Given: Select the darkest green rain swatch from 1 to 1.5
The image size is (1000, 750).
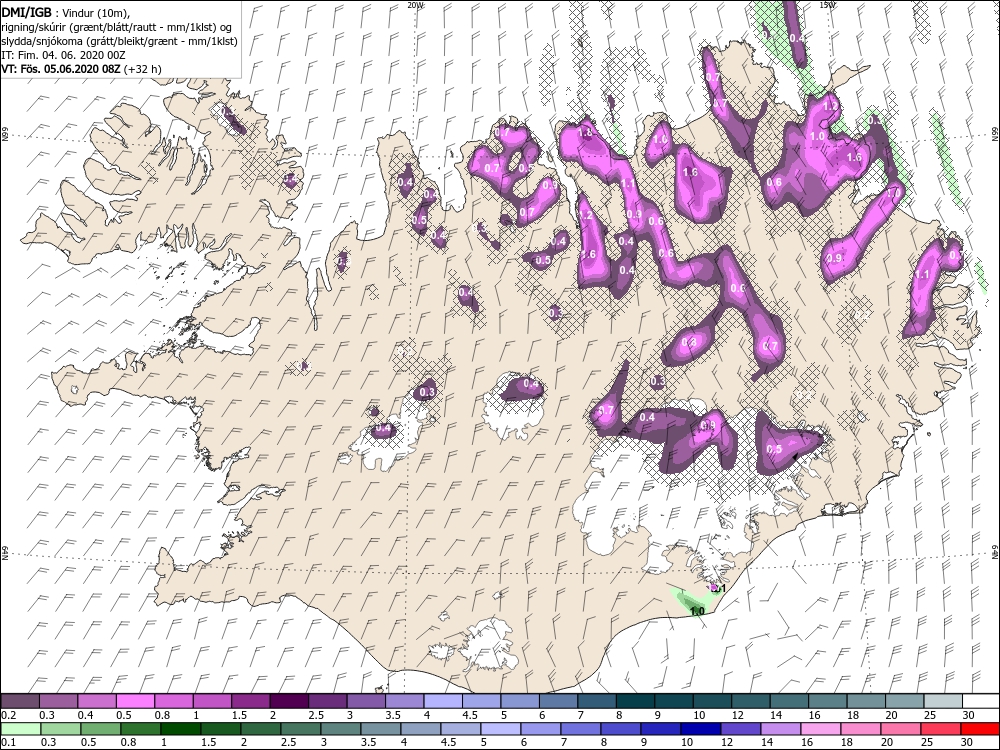Looking at the screenshot, I should point(180,728).
